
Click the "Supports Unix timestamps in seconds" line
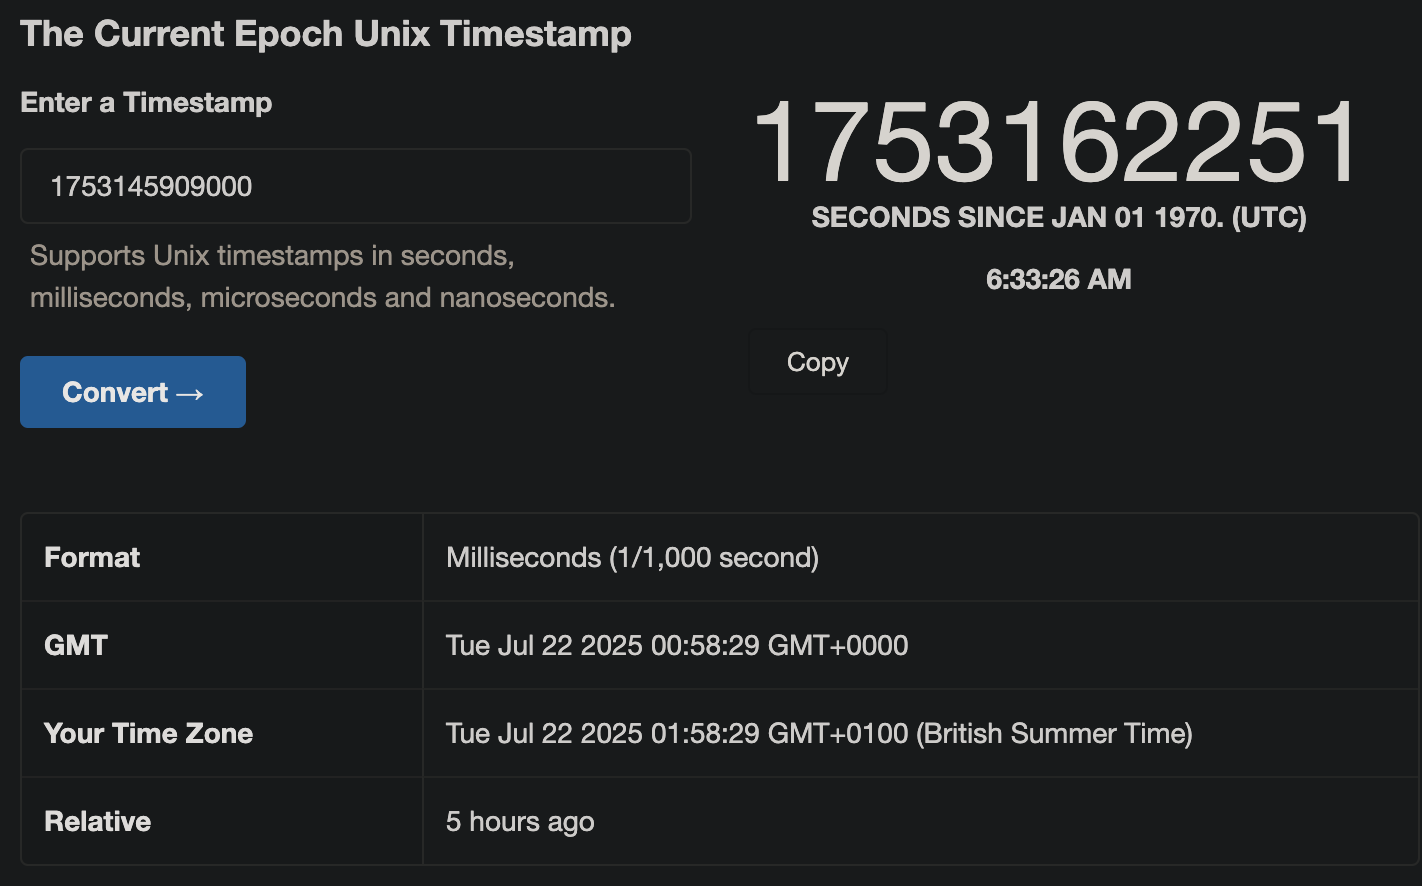coord(272,256)
